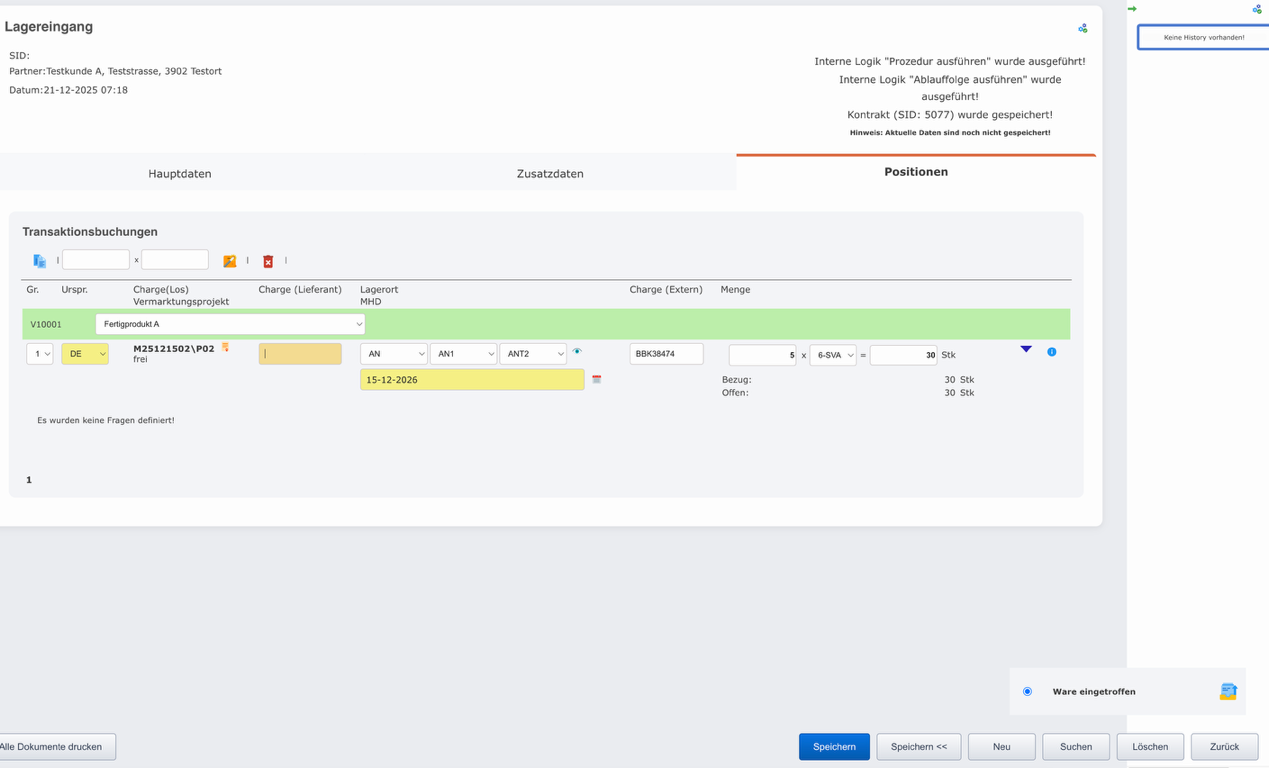Select the Ware eingetroffen radio button
The image size is (1269, 768).
tap(1027, 692)
